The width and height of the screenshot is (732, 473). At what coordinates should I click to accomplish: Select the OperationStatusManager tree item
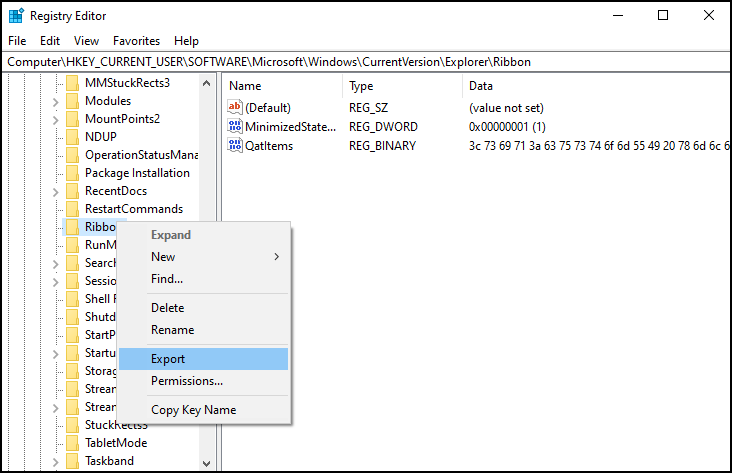(x=141, y=155)
